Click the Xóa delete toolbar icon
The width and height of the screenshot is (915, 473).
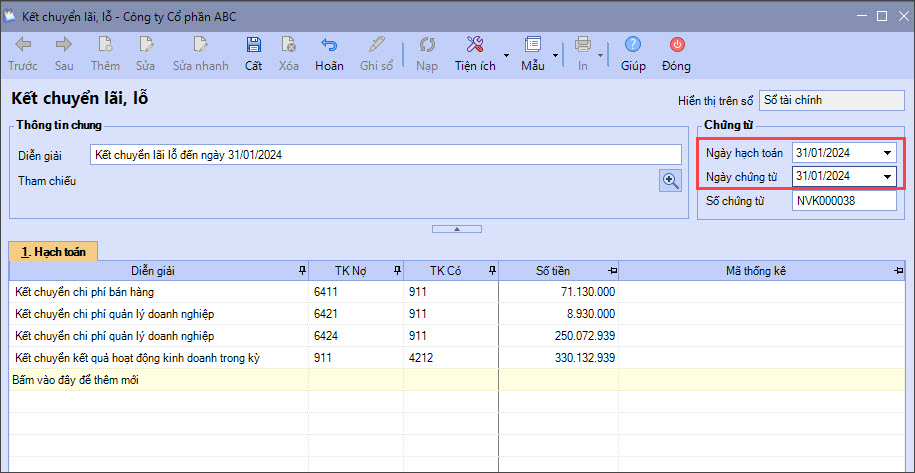(x=289, y=45)
